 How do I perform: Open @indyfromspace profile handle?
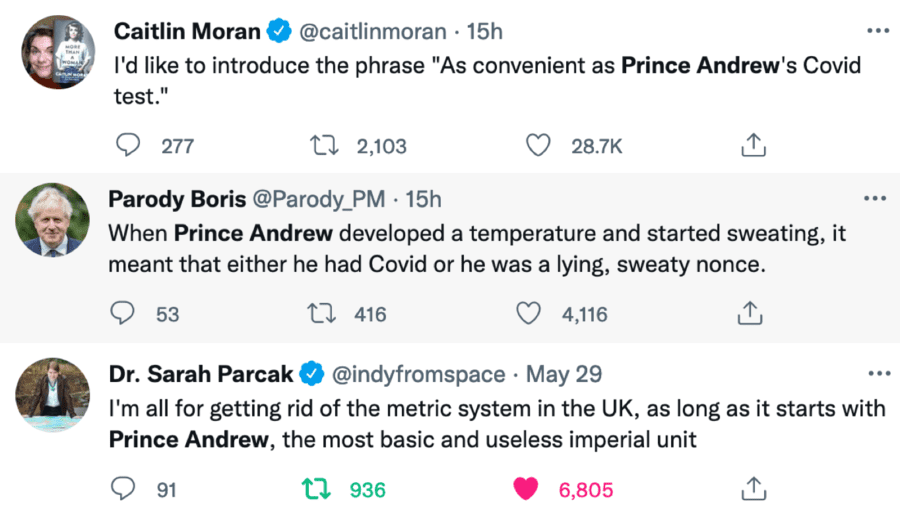coord(418,374)
